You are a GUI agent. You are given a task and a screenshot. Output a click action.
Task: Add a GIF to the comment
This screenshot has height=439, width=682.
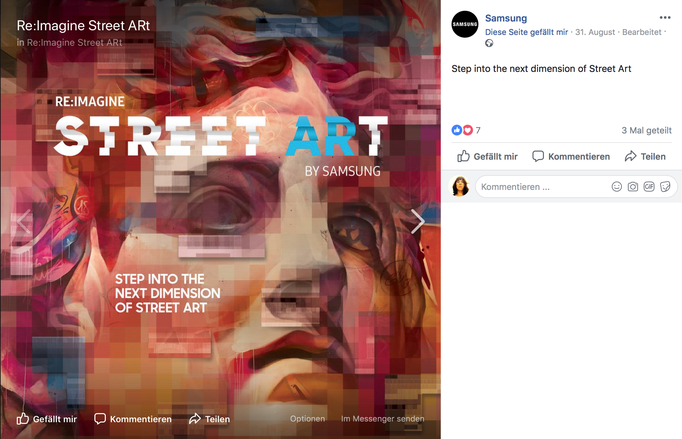point(649,187)
